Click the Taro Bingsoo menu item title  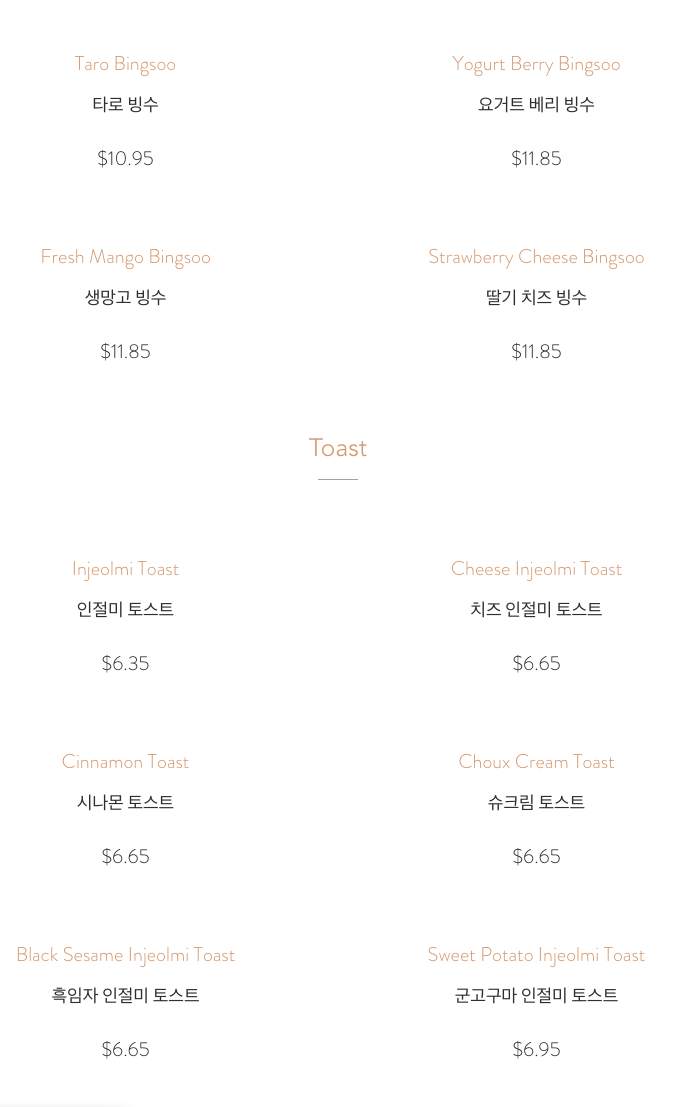(125, 64)
